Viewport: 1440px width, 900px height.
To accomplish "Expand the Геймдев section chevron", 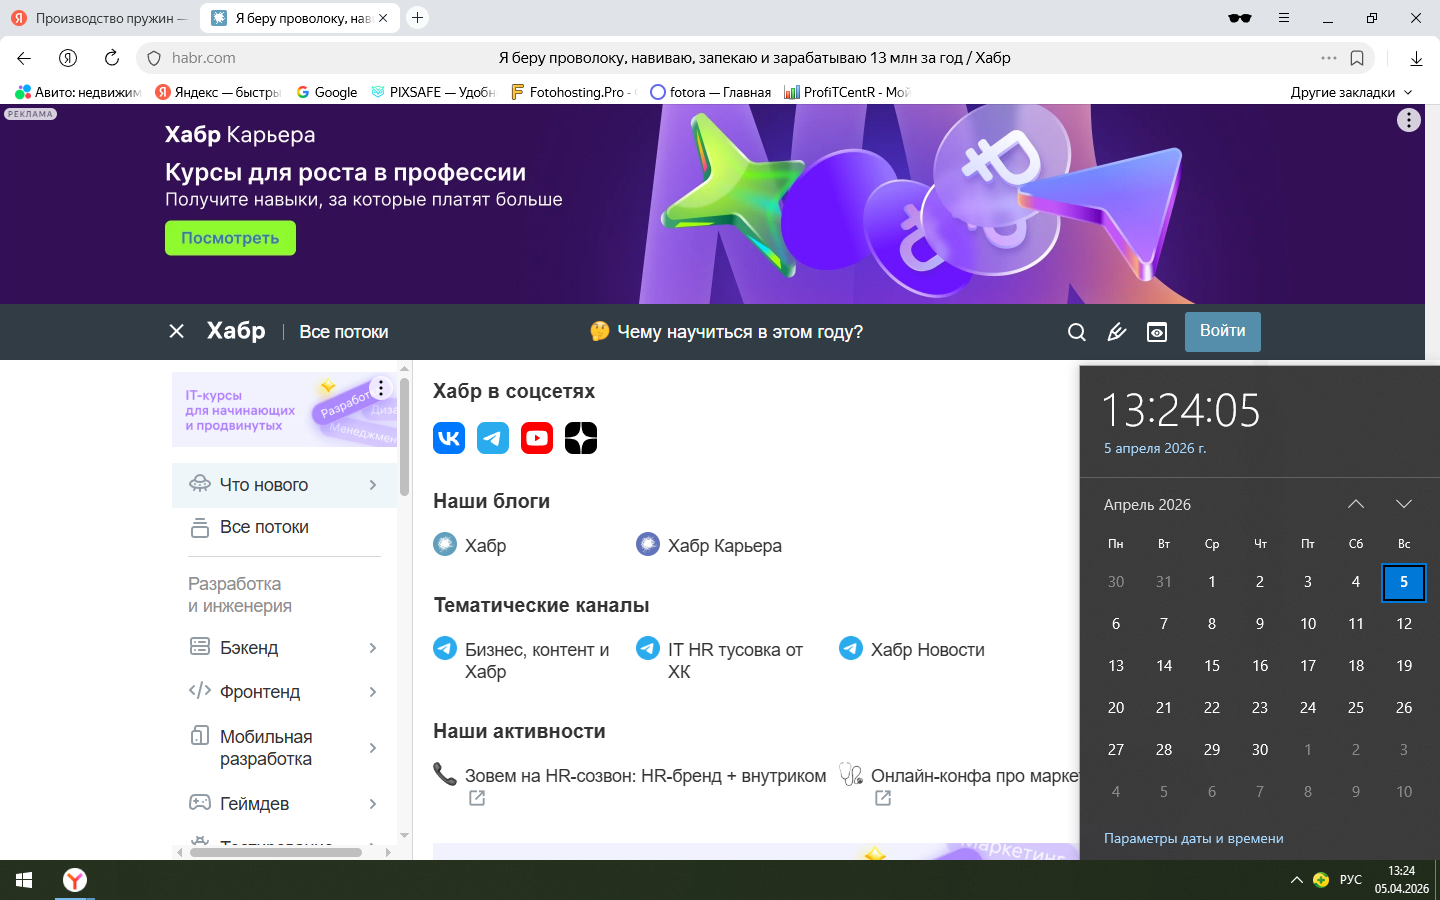I will tap(373, 804).
